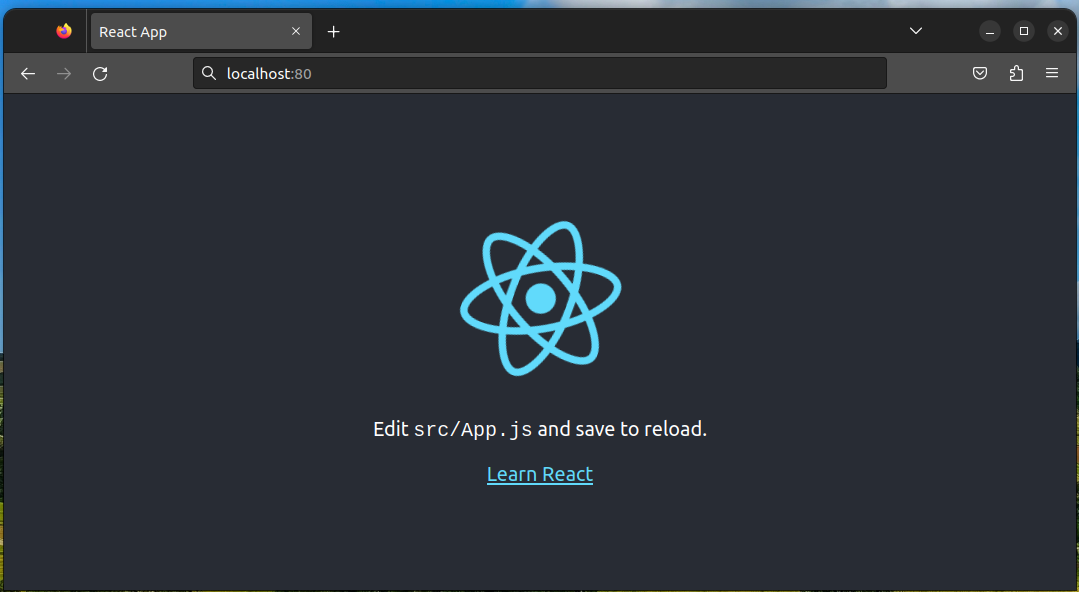Go back to the previous page
This screenshot has width=1079, height=592.
[28, 74]
